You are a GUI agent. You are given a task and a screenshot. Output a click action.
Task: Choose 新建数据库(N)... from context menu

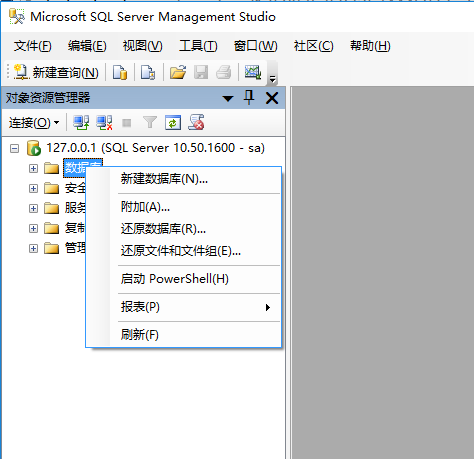[x=183, y=179]
